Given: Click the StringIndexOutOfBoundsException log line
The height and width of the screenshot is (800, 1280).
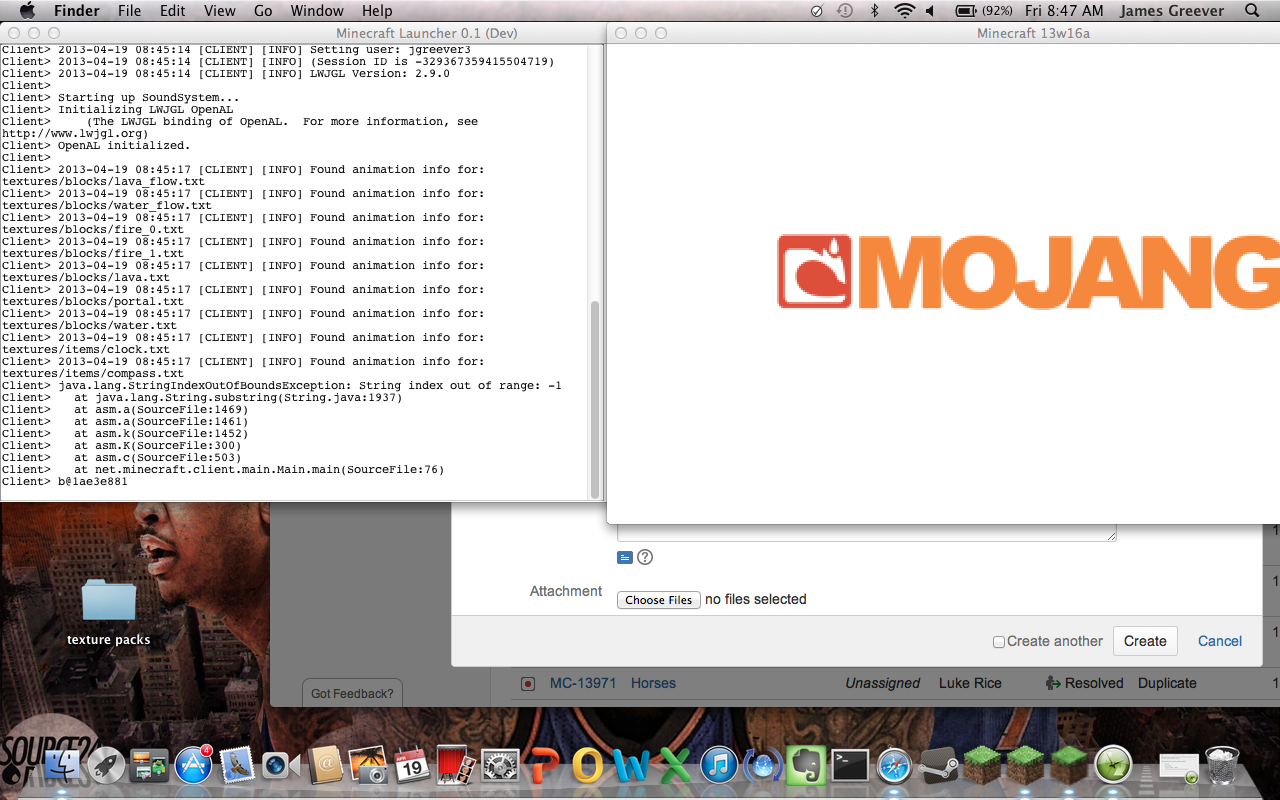Looking at the screenshot, I should point(282,386).
